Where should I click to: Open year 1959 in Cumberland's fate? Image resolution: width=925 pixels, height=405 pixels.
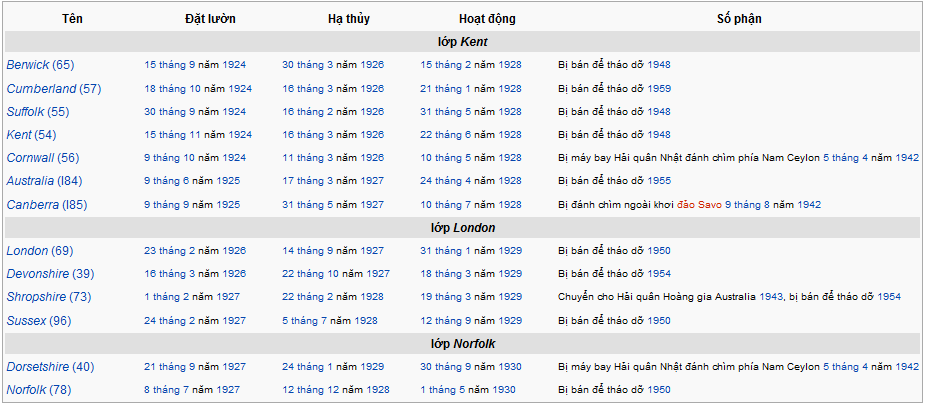(659, 89)
